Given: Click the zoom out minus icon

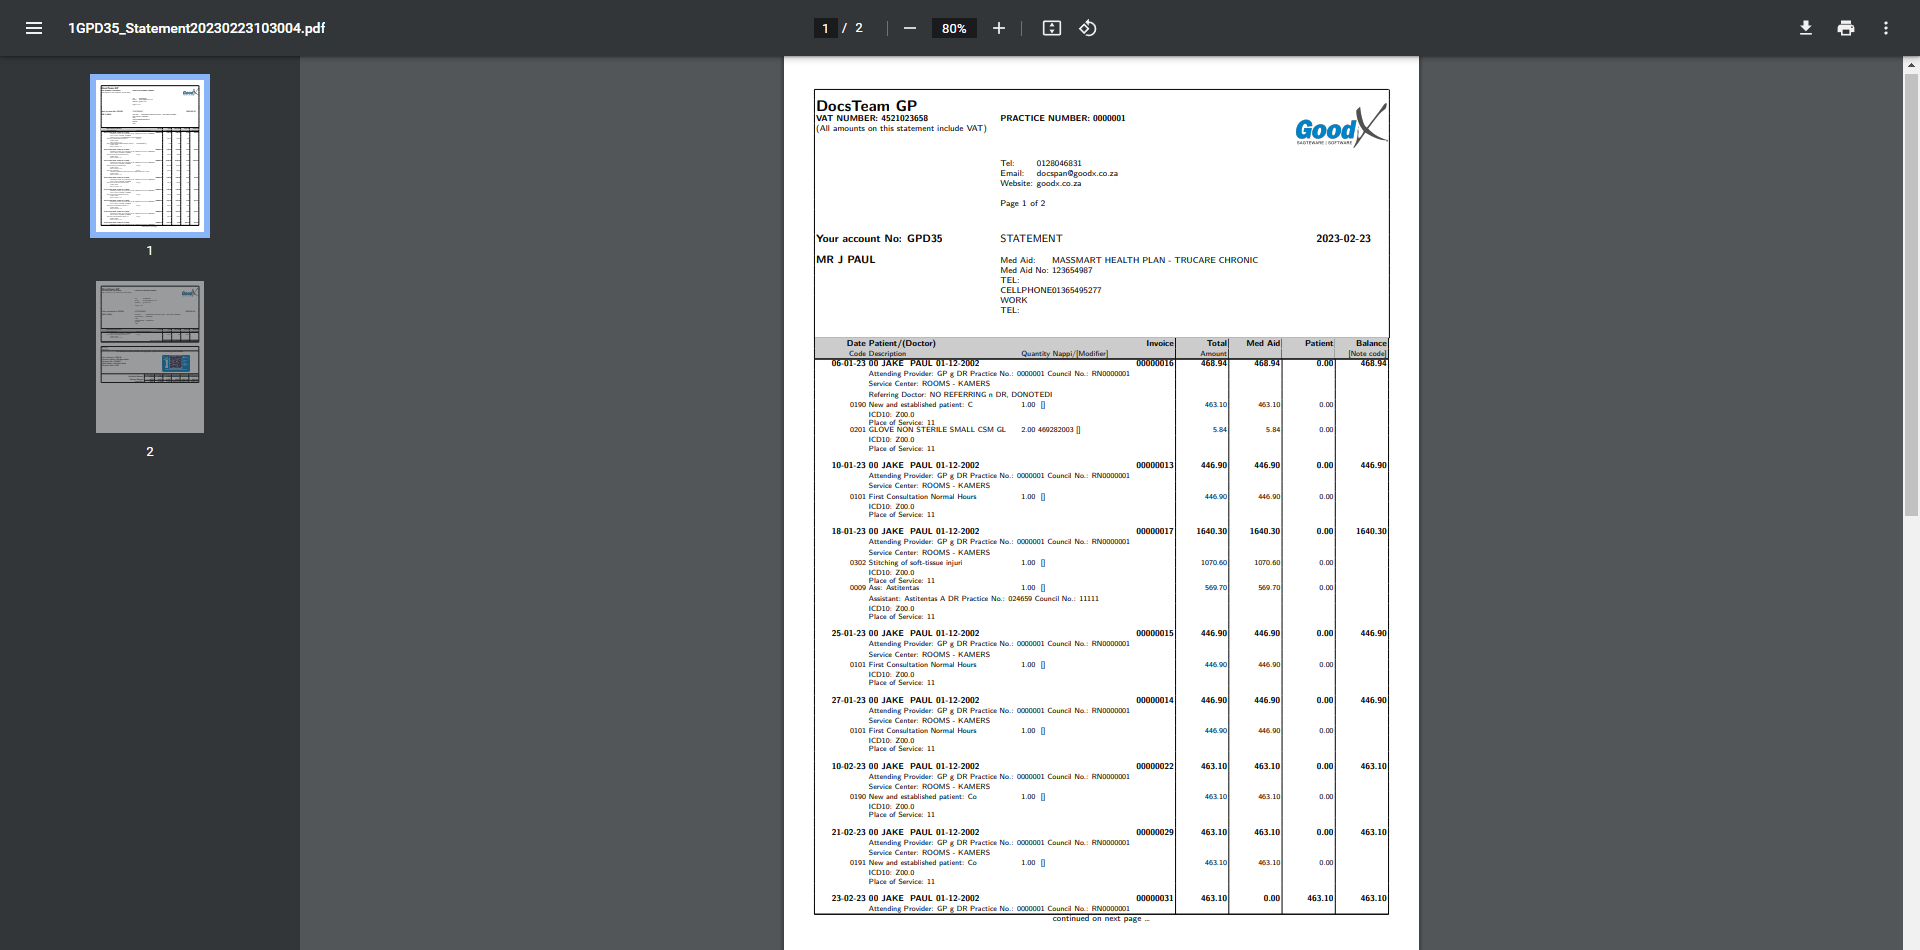Looking at the screenshot, I should click(910, 28).
